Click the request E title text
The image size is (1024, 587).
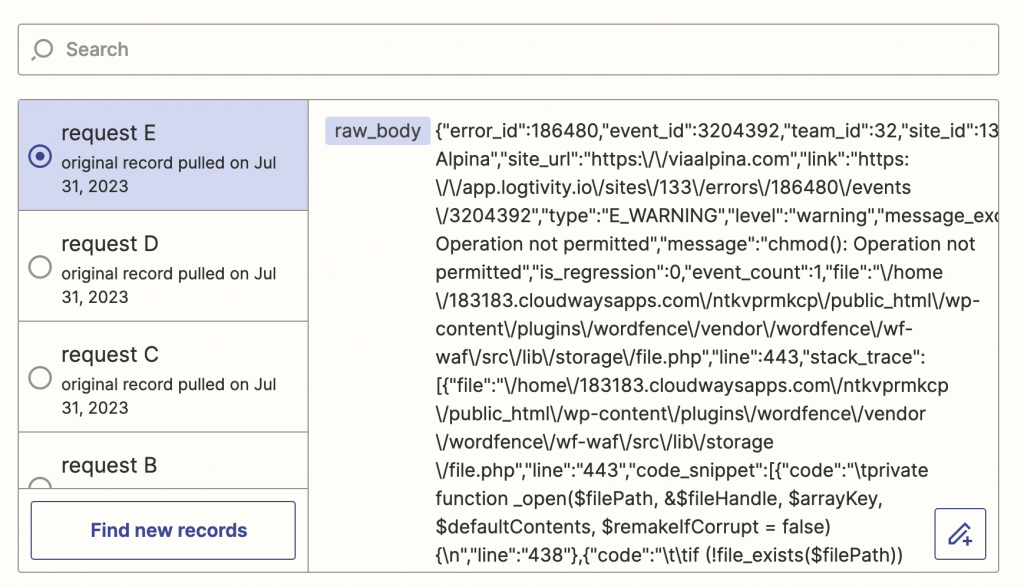[108, 133]
